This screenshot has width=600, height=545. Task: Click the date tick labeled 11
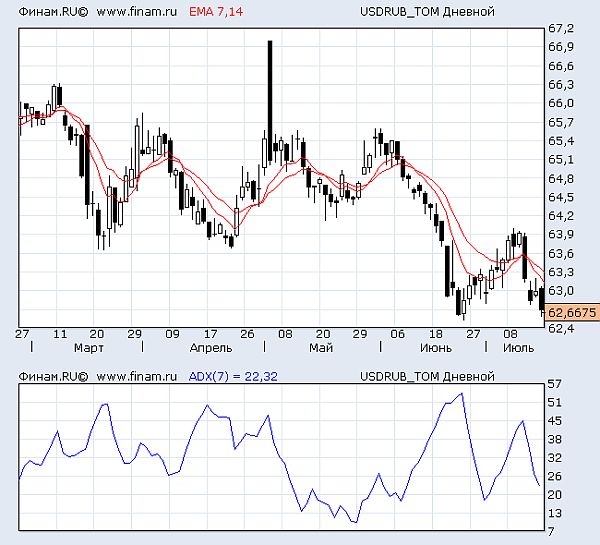[x=60, y=334]
